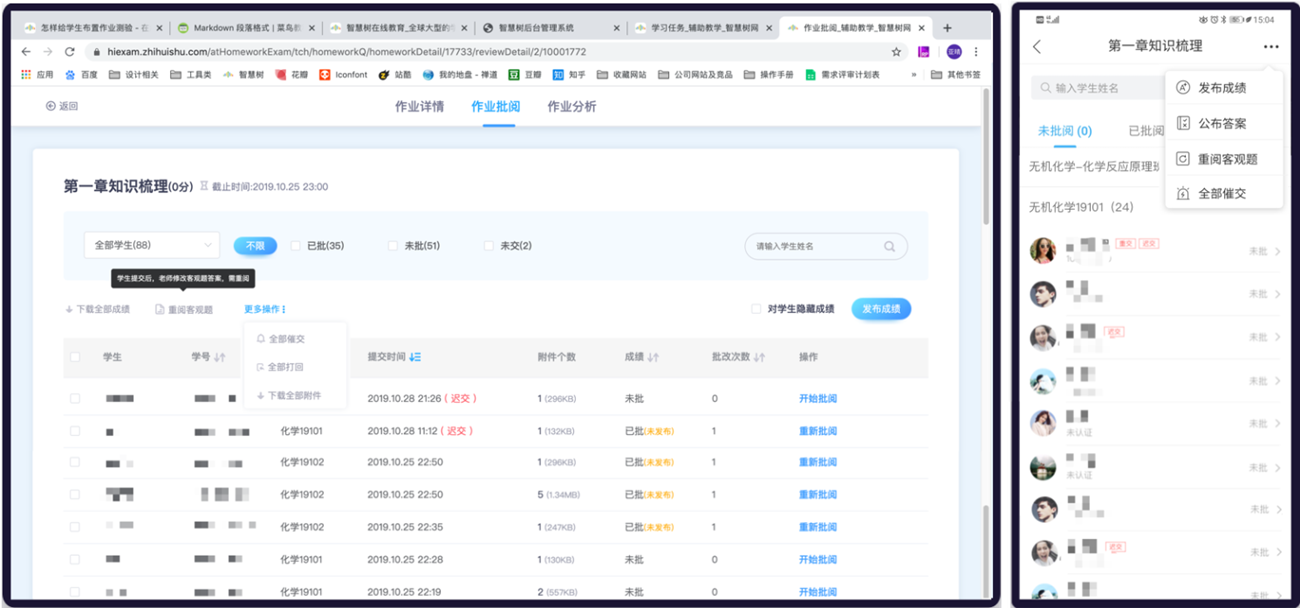Open the three-dot more menu on the phone
1300x608 pixels.
pos(1271,46)
